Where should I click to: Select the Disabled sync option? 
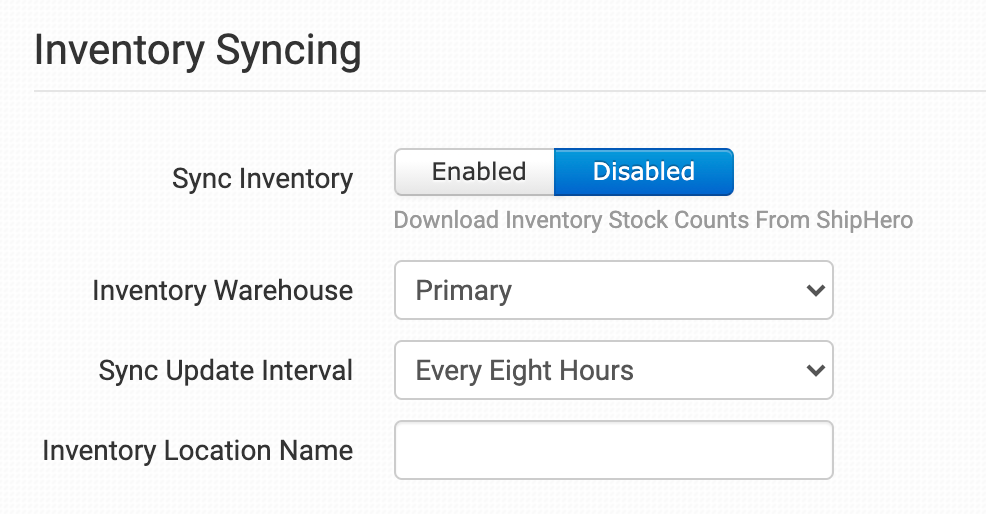(643, 172)
